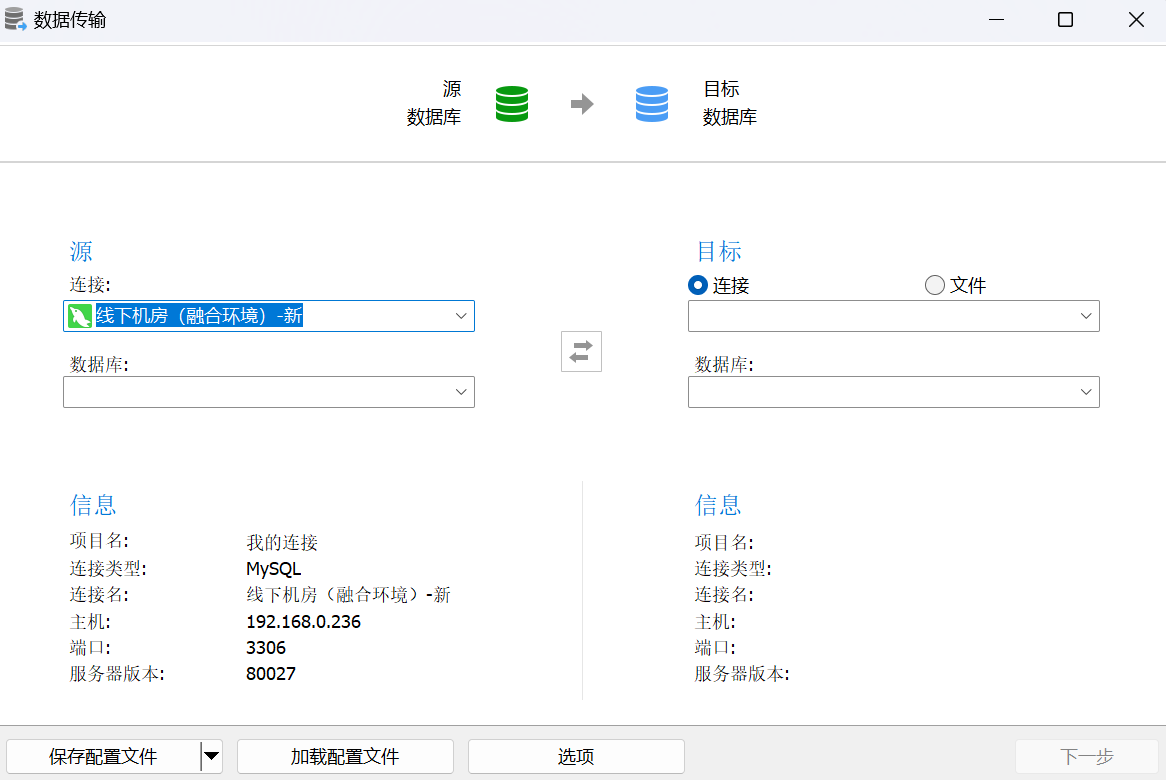
Task: Click the 下一步 next button
Action: pos(1086,756)
